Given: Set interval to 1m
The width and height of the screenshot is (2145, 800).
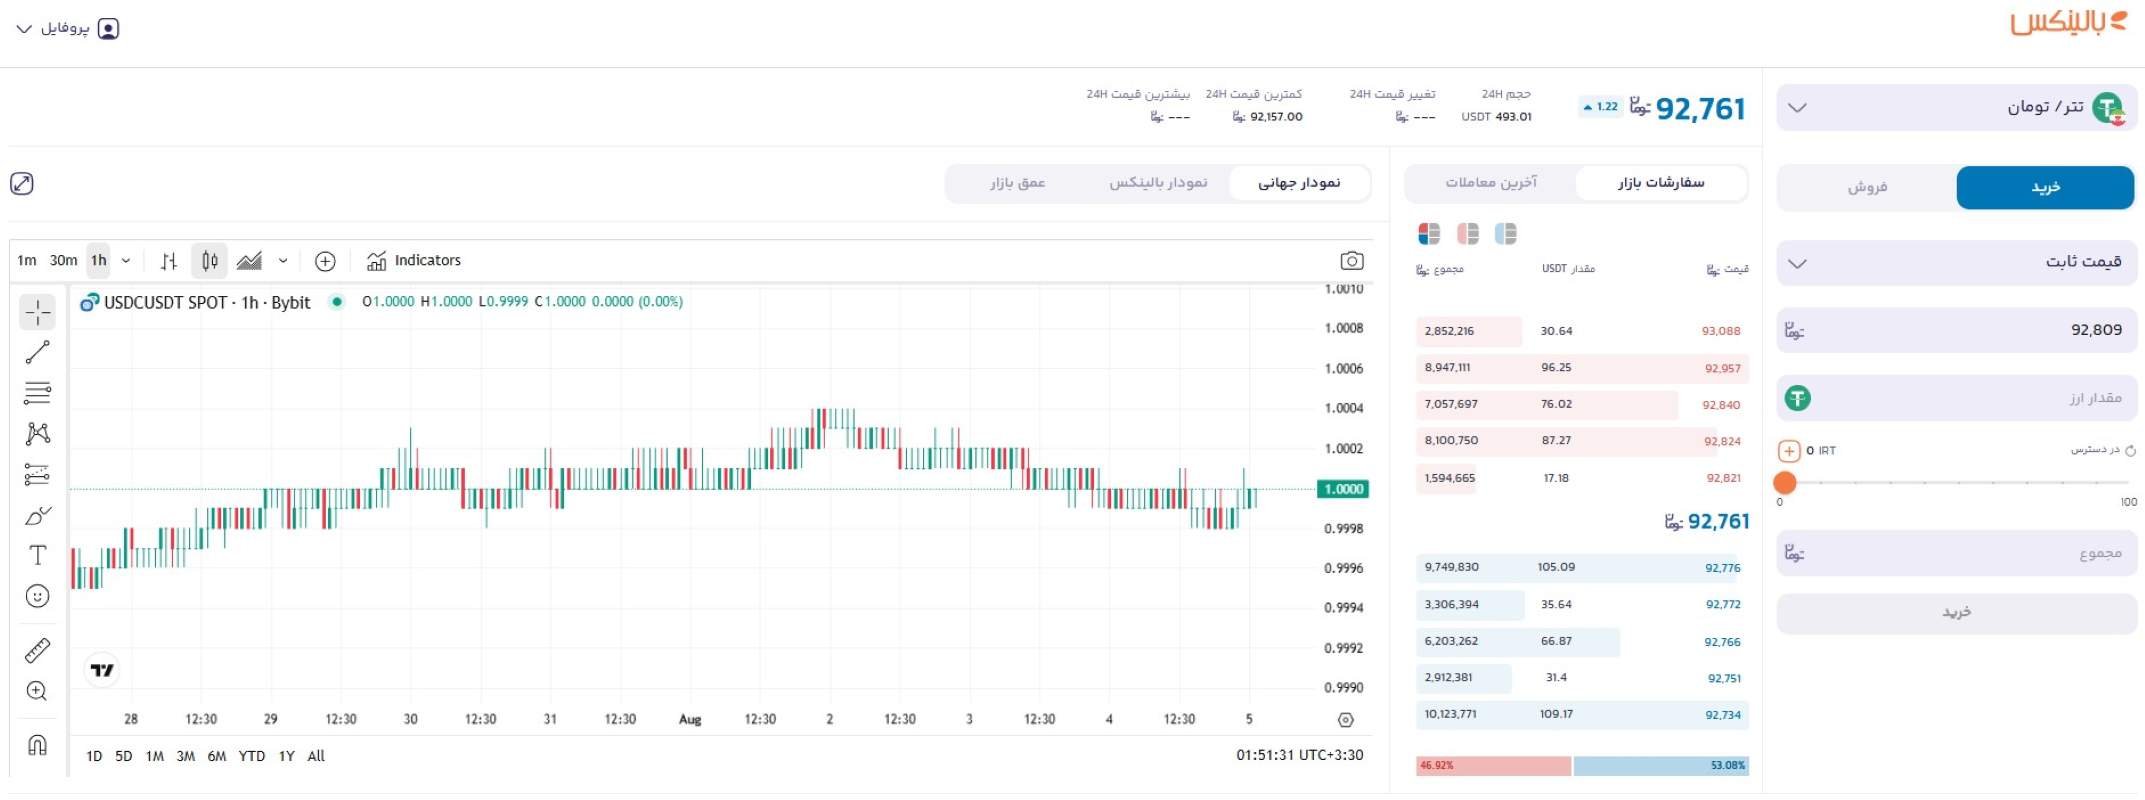Looking at the screenshot, I should click(27, 261).
